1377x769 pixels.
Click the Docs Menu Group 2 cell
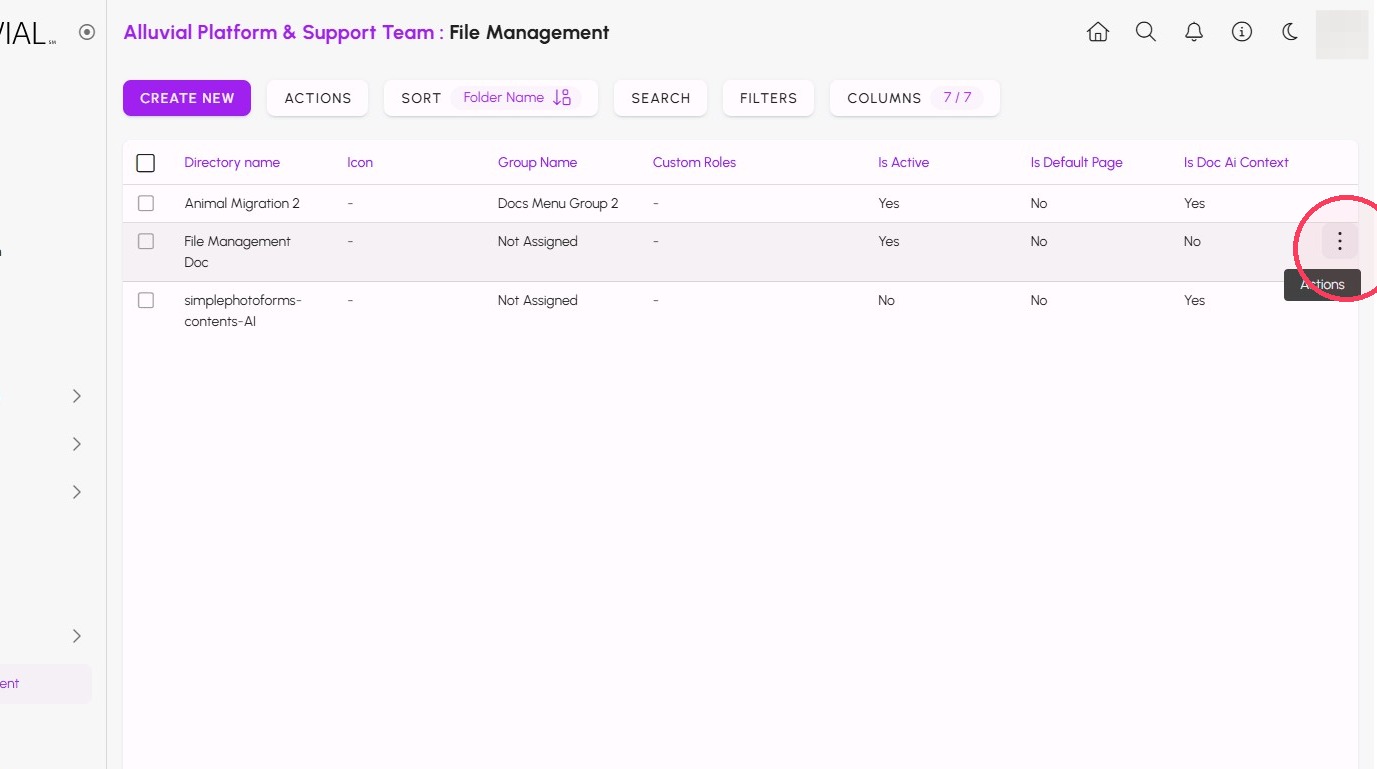click(558, 203)
